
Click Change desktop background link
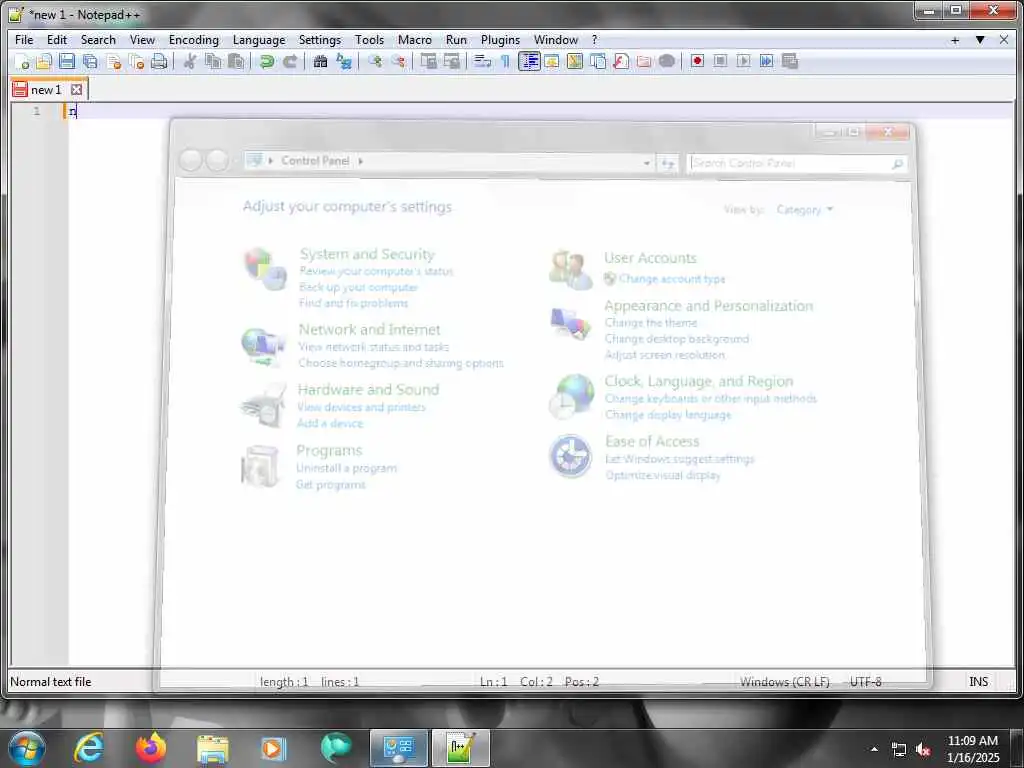pyautogui.click(x=677, y=339)
